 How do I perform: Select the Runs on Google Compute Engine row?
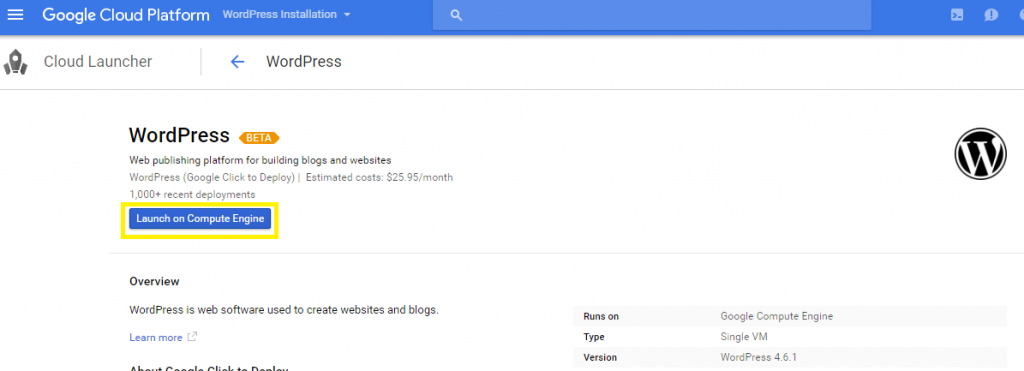coord(790,316)
